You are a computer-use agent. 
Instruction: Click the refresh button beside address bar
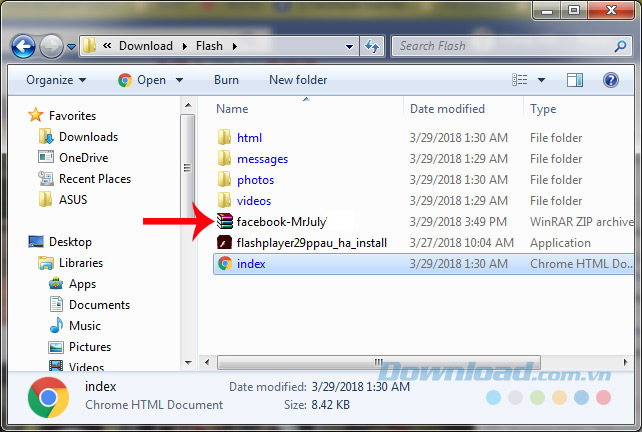[372, 46]
